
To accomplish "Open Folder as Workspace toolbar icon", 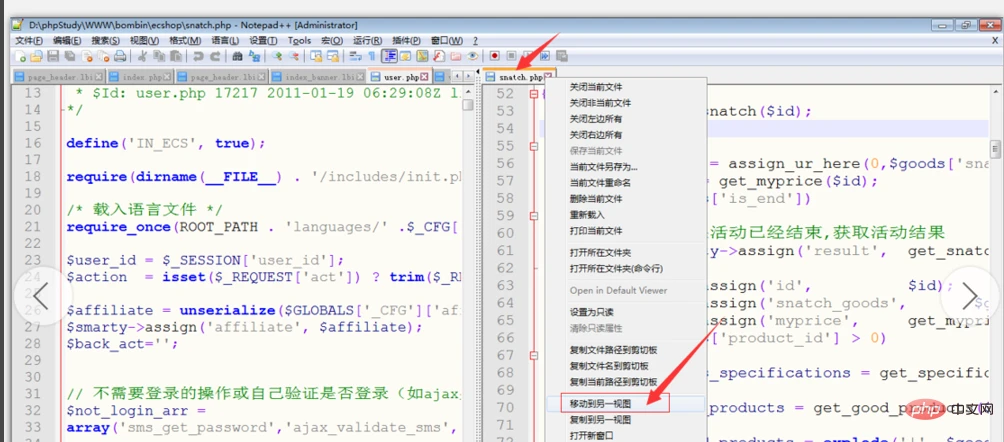I will tap(456, 56).
